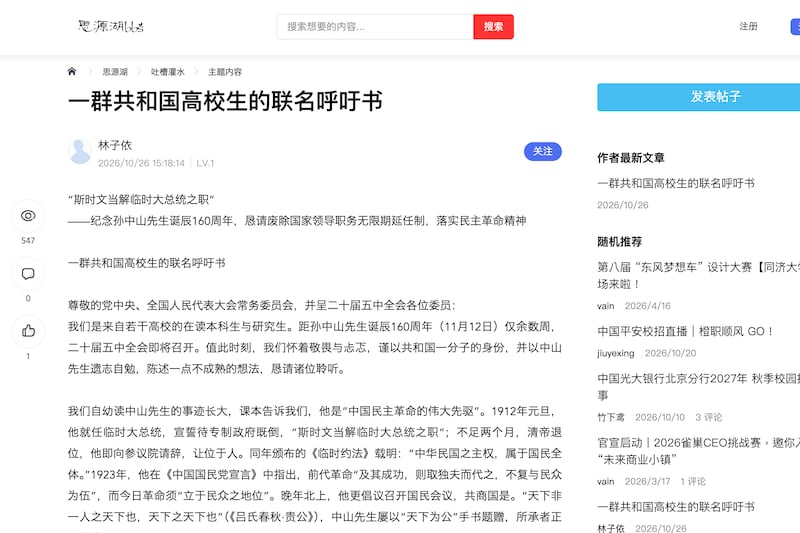The width and height of the screenshot is (800, 533).
Task: Open 一群共和国高校生的联名呼吁书 in random recommendations
Action: (x=676, y=506)
